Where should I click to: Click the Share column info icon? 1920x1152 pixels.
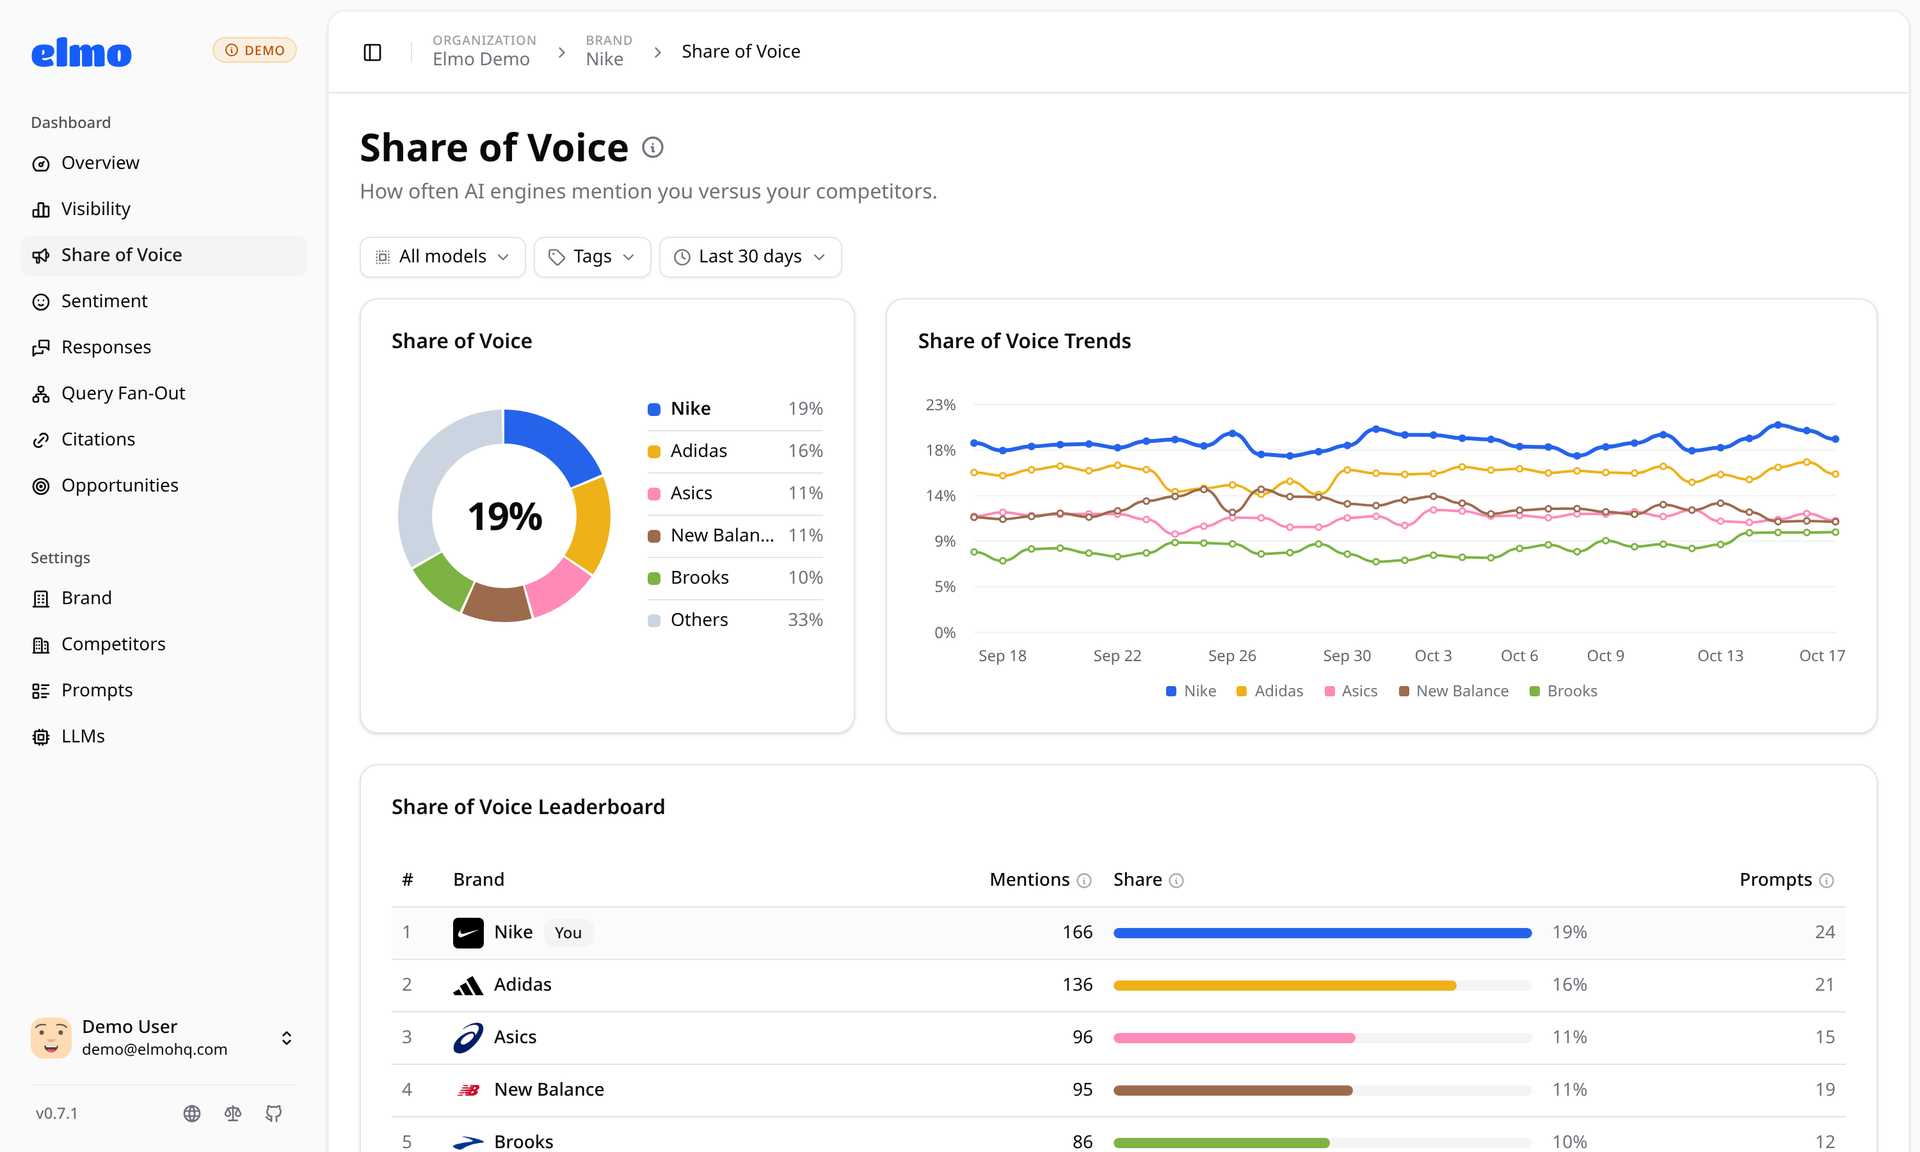1176,880
